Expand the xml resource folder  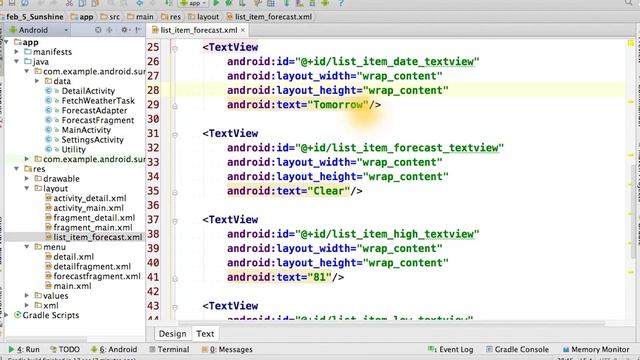[27, 305]
